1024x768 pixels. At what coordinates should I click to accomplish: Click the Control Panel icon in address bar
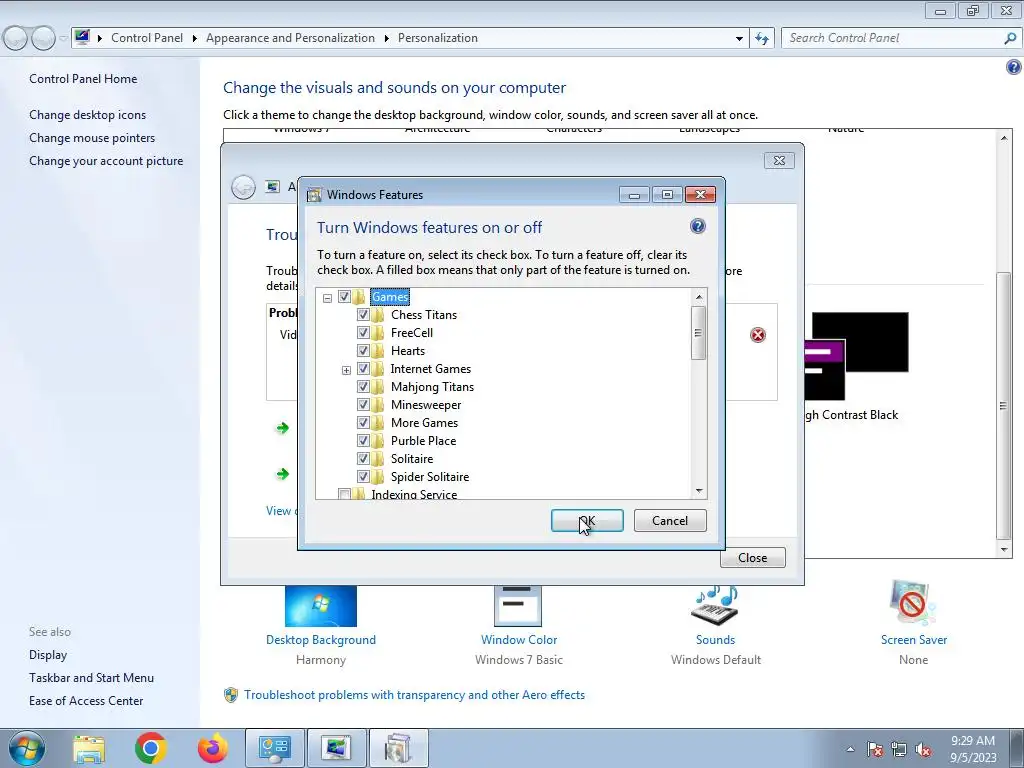82,37
